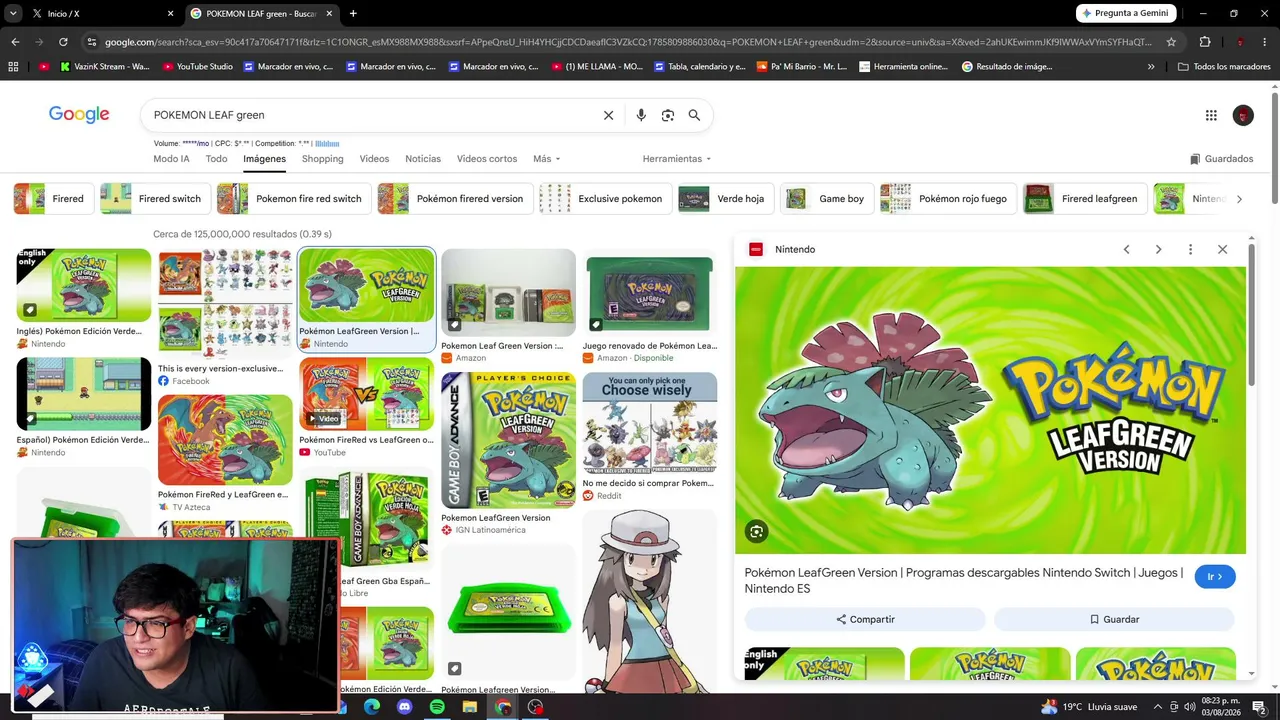Open the FireRed vs LeafGreen YouTube video thumbnail
Image resolution: width=1280 pixels, height=720 pixels.
(367, 395)
